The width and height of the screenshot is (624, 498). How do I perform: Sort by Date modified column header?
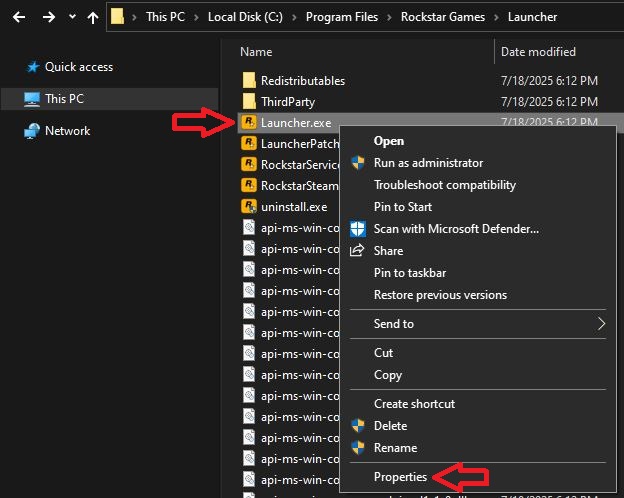538,52
